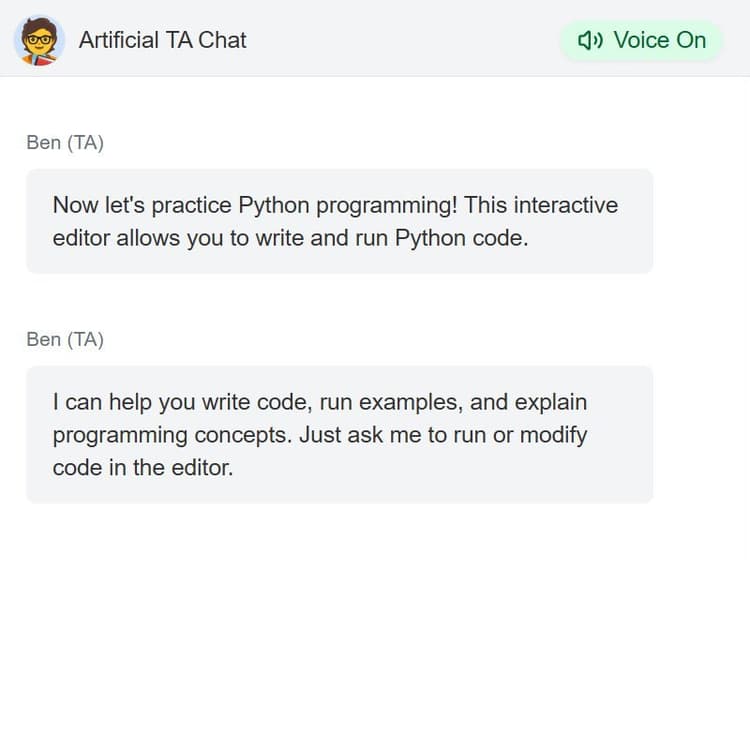Click the word "Voice" in the voice button
The width and height of the screenshot is (750, 750).
(641, 40)
